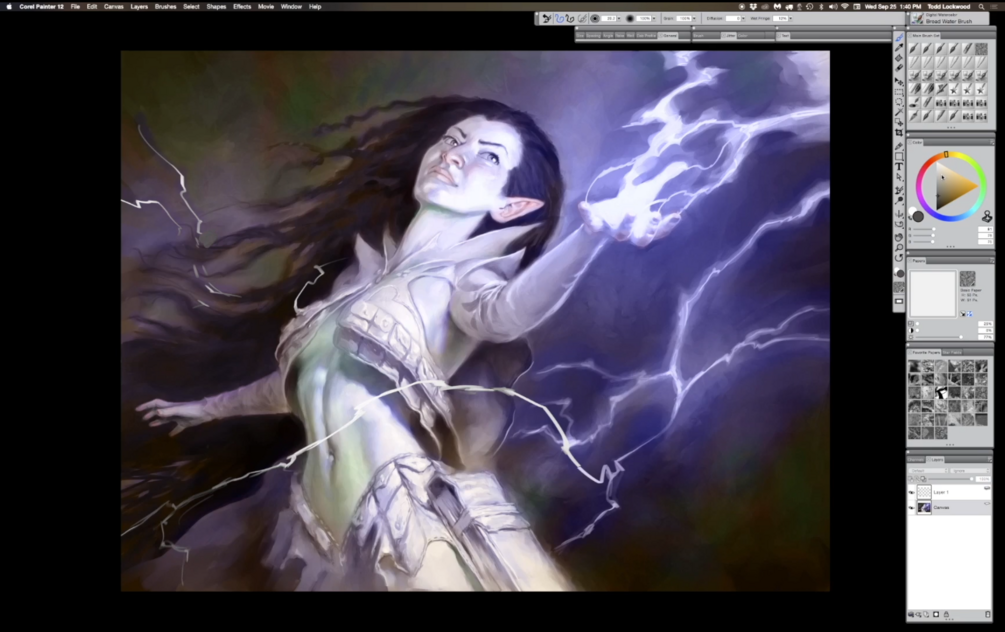Click the hue ring marker on the color wheel
Screen dimensions: 1005x632
946,154
